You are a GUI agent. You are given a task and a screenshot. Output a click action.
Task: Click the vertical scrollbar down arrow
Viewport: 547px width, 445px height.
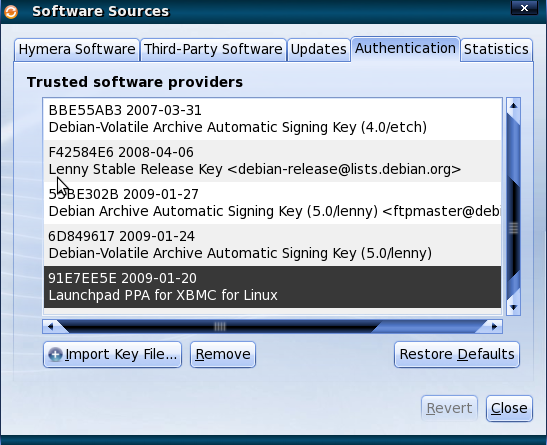[x=514, y=307]
